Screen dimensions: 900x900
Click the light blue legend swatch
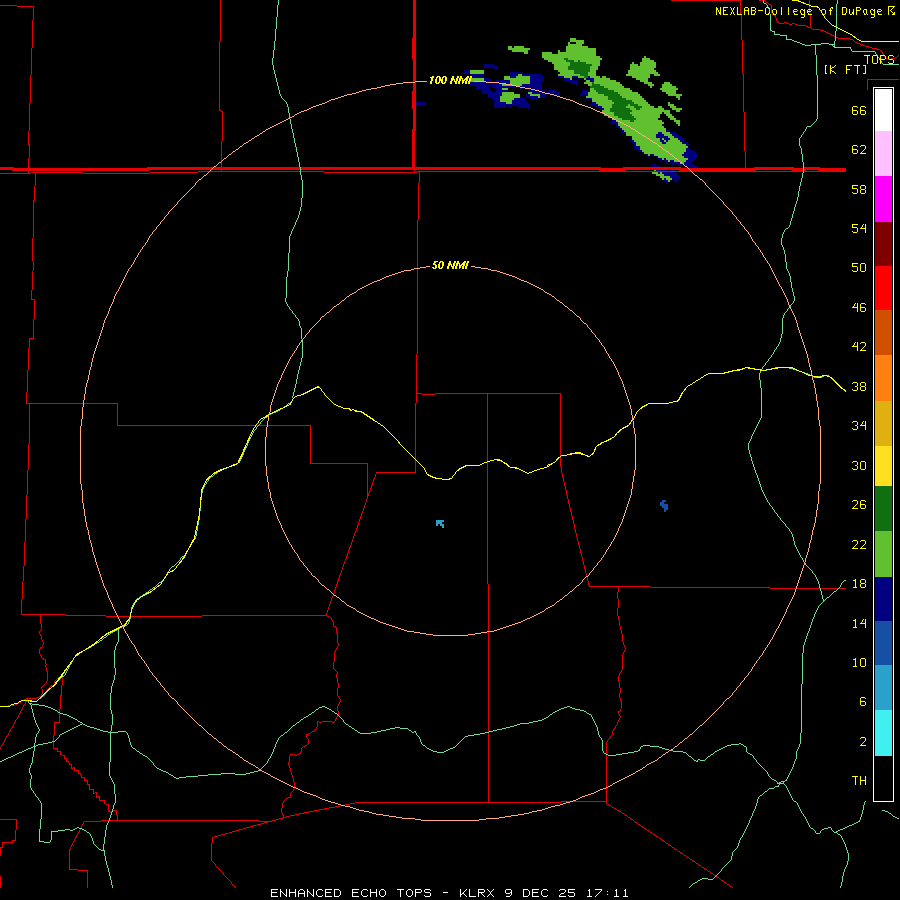click(x=883, y=687)
